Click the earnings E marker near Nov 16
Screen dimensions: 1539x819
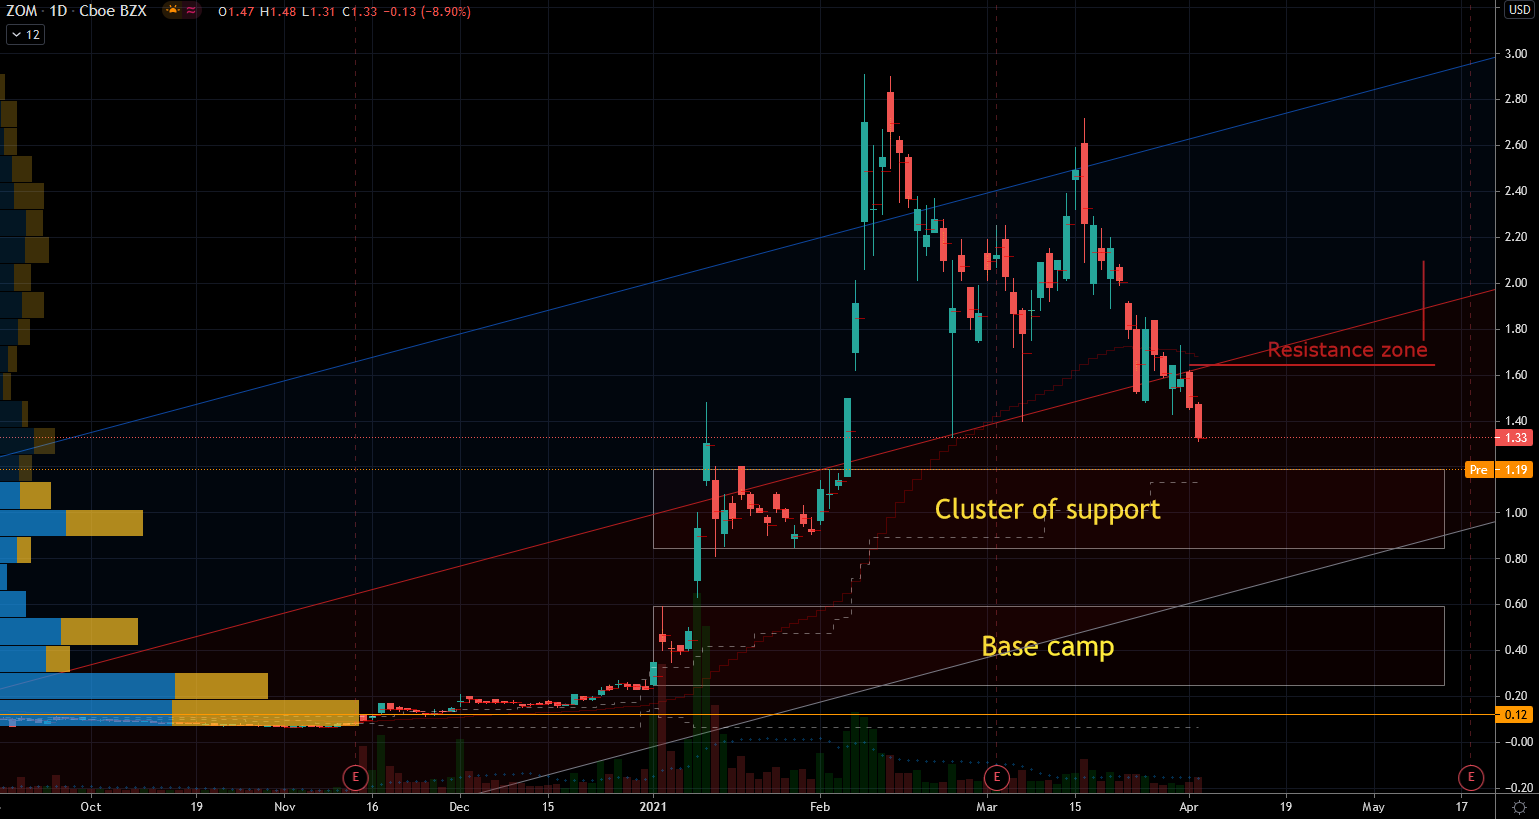pos(355,777)
